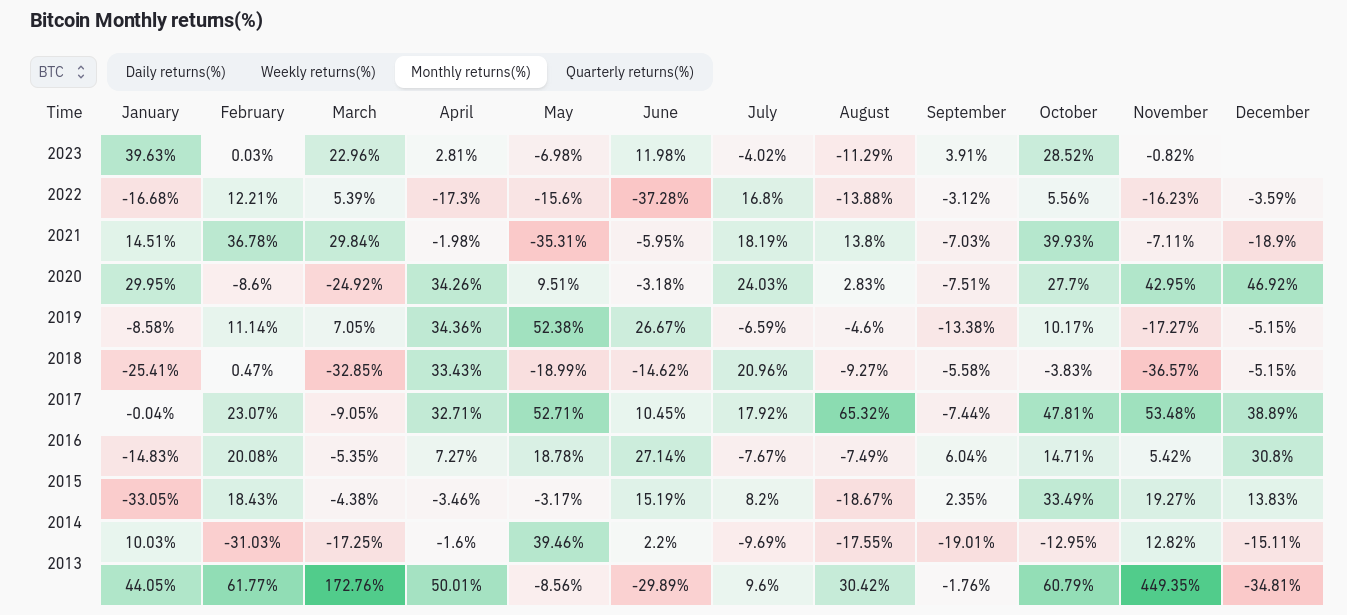Click the -35.31% May 2021 cell

pos(558,241)
